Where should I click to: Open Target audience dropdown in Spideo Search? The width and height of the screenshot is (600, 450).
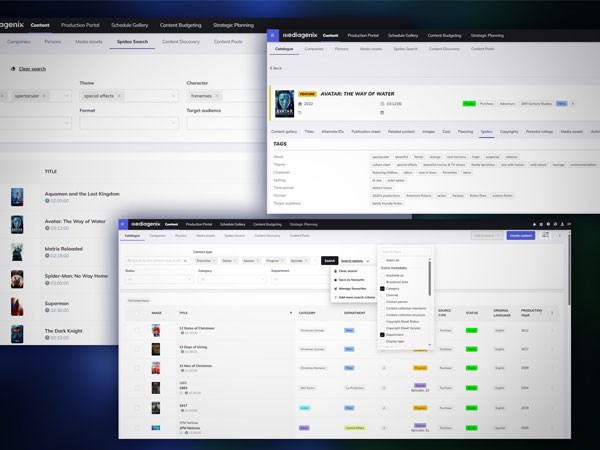[x=227, y=123]
